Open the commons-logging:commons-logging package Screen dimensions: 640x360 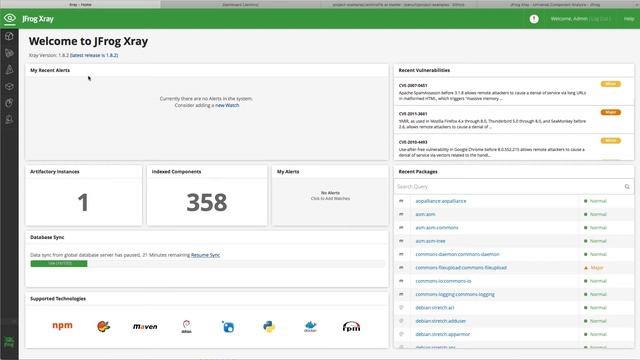point(455,294)
